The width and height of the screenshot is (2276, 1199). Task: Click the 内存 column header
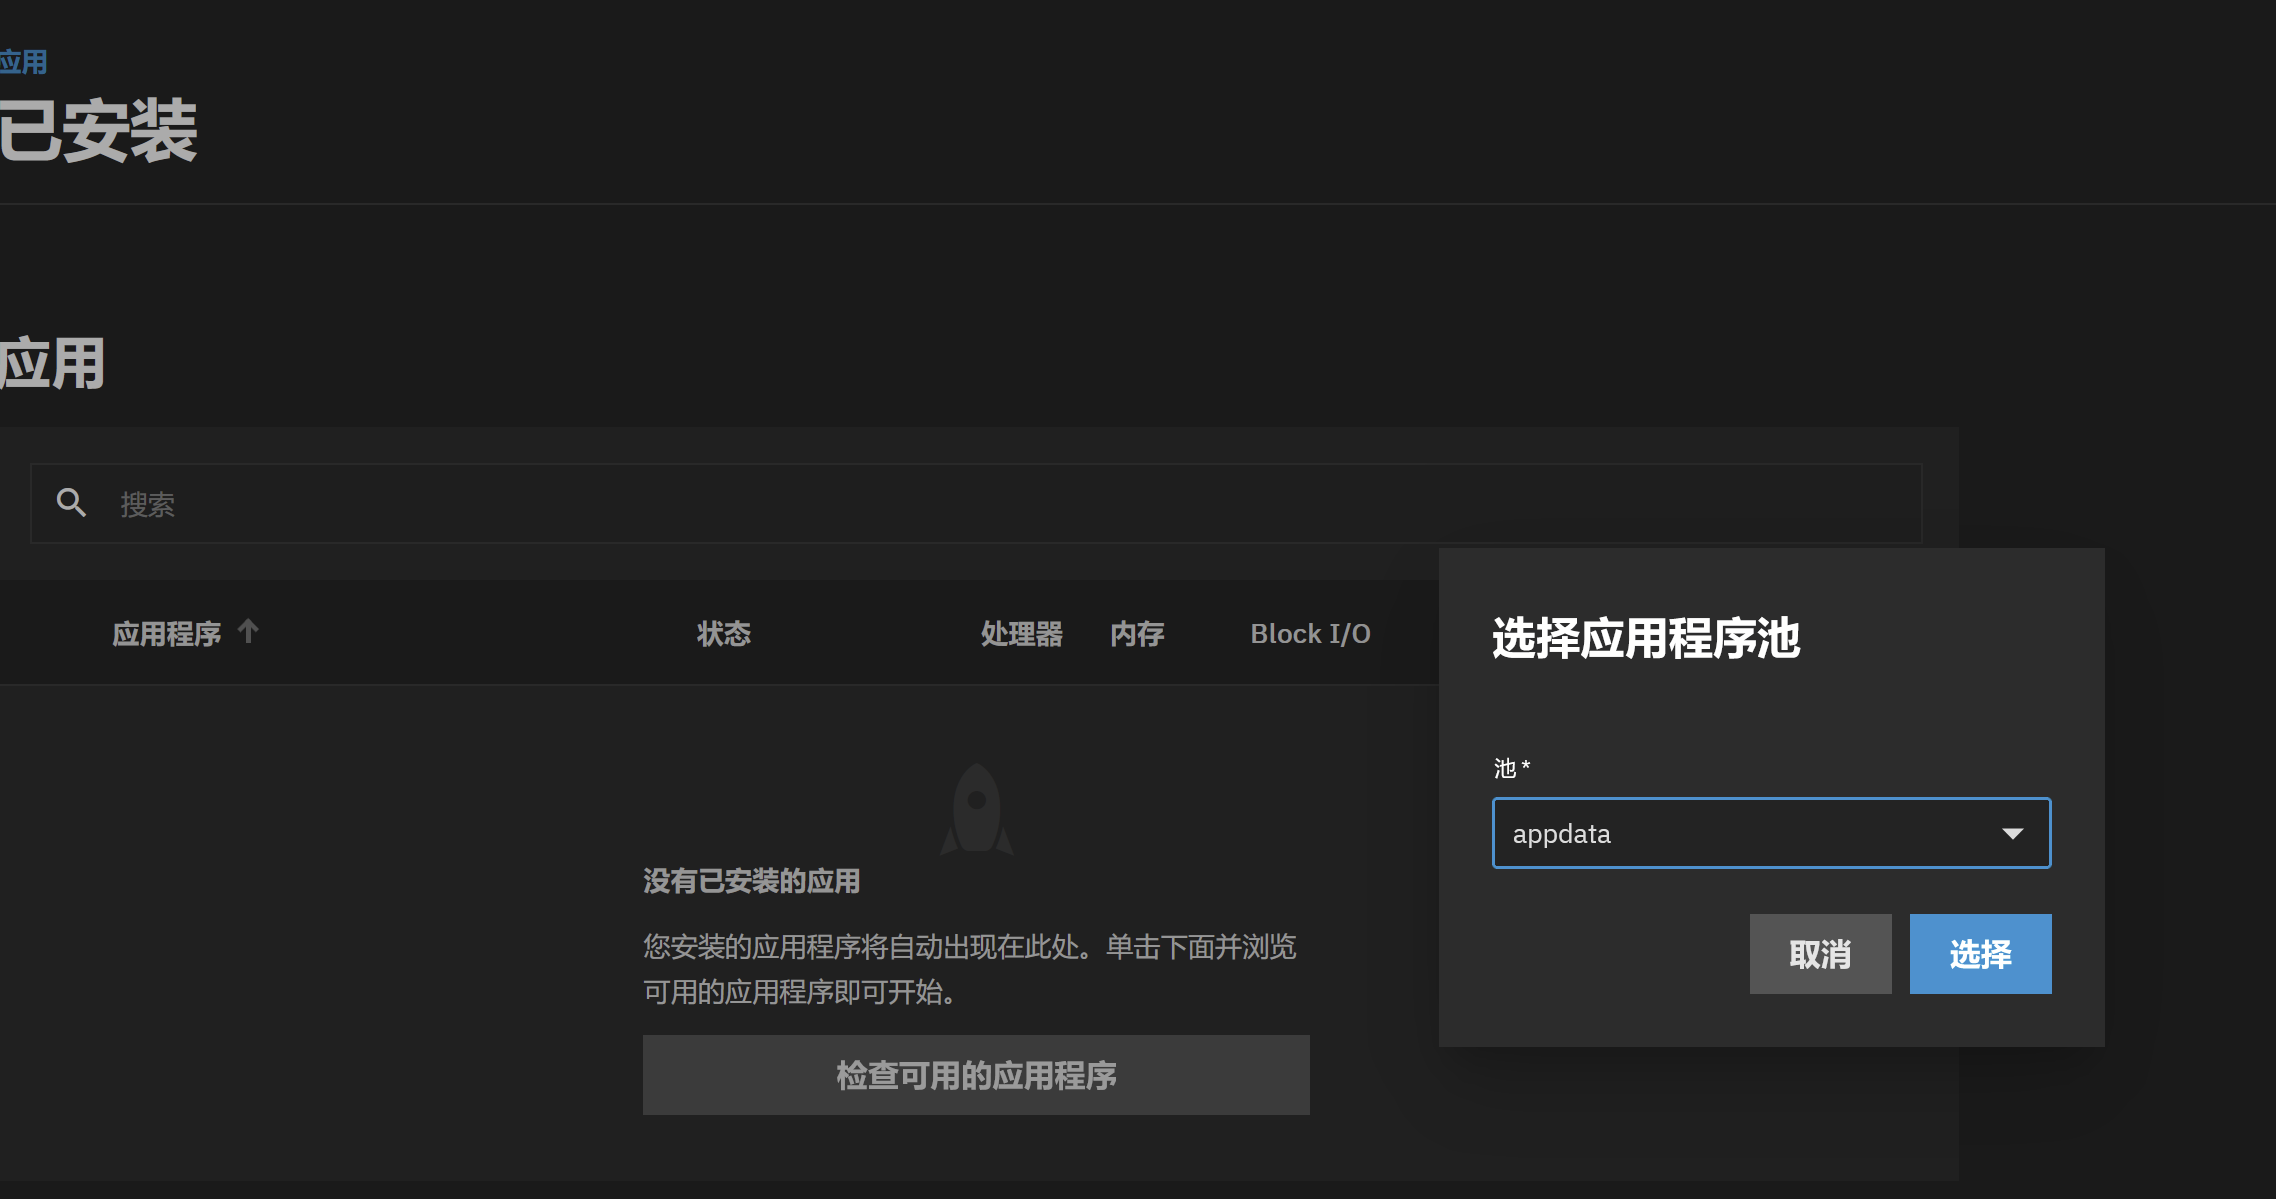[x=1137, y=634]
